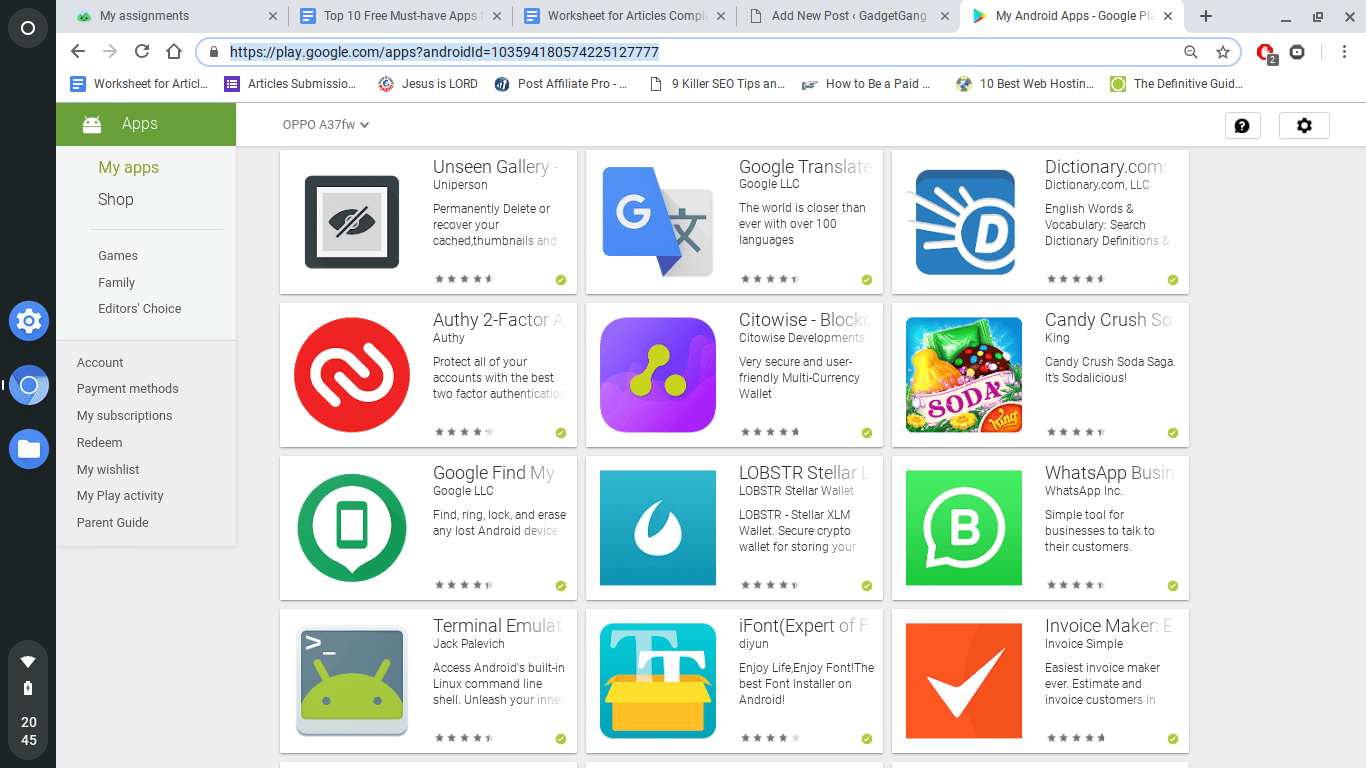Open a new browser tab
Image resolution: width=1366 pixels, height=768 pixels.
(1206, 16)
